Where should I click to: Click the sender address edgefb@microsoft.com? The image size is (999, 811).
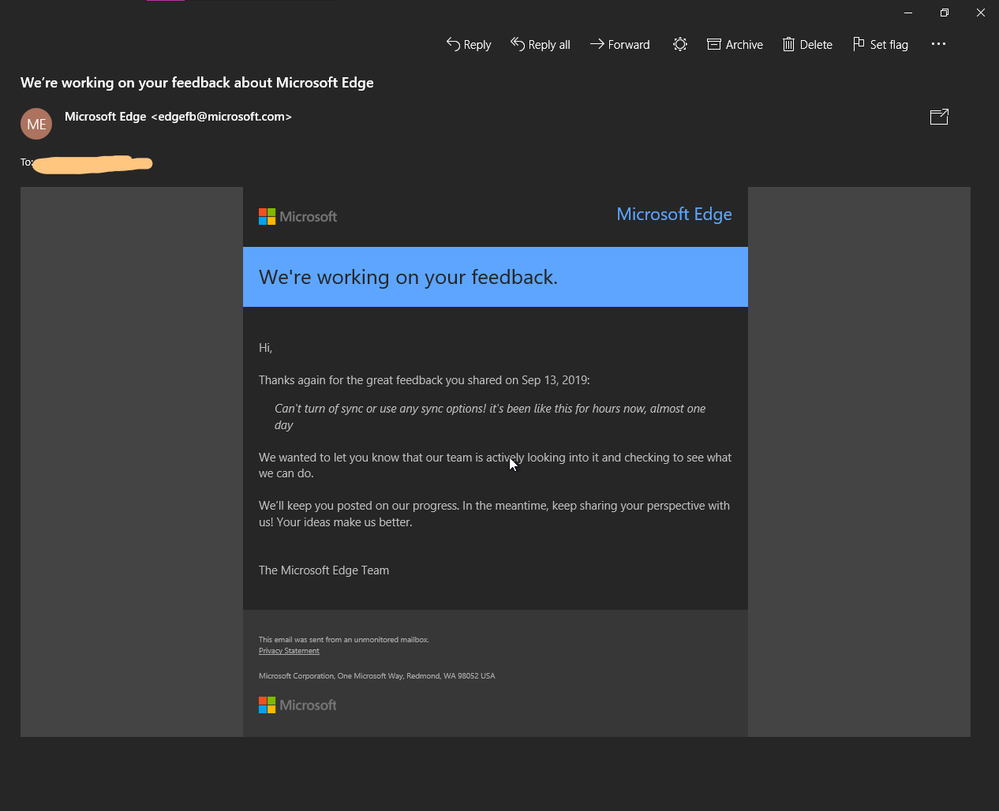click(222, 116)
